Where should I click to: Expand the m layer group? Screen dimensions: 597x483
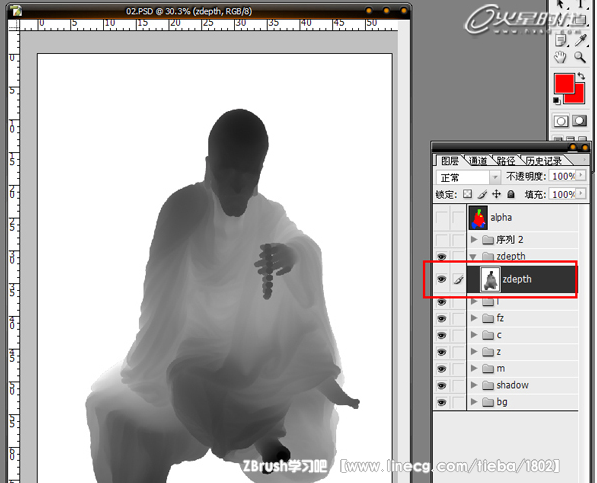point(474,368)
